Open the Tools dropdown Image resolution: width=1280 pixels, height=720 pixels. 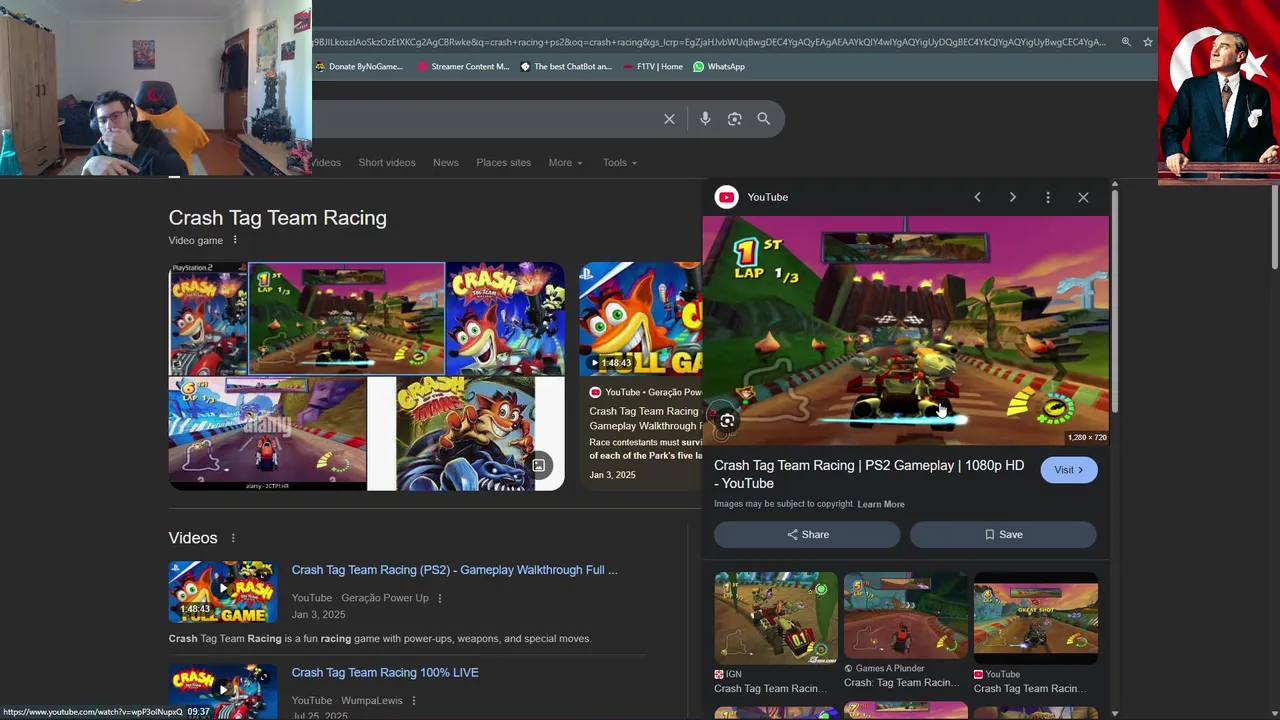pyautogui.click(x=619, y=162)
